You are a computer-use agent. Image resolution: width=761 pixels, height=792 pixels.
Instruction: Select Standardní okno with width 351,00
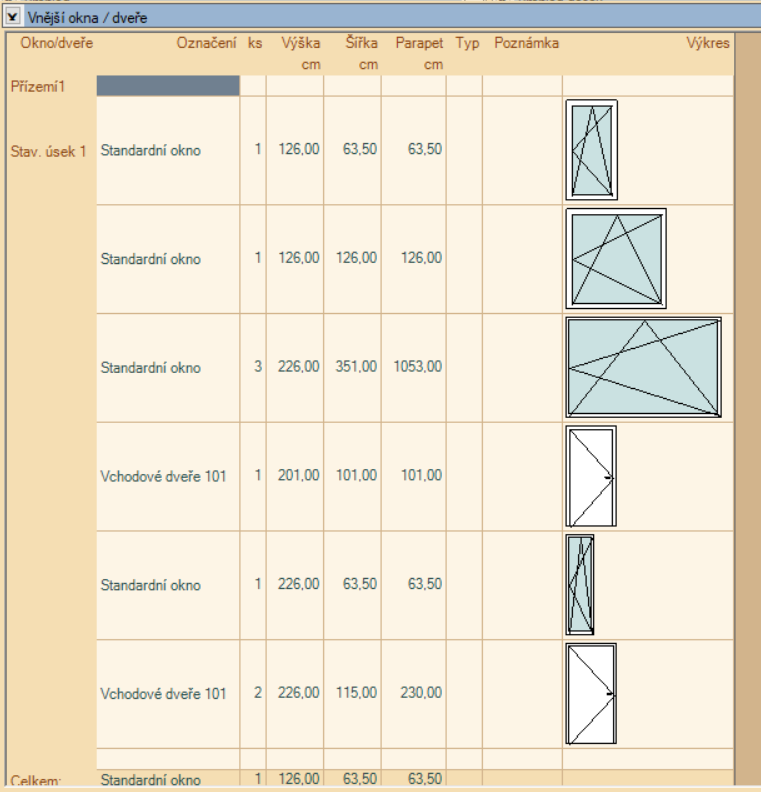coord(150,367)
